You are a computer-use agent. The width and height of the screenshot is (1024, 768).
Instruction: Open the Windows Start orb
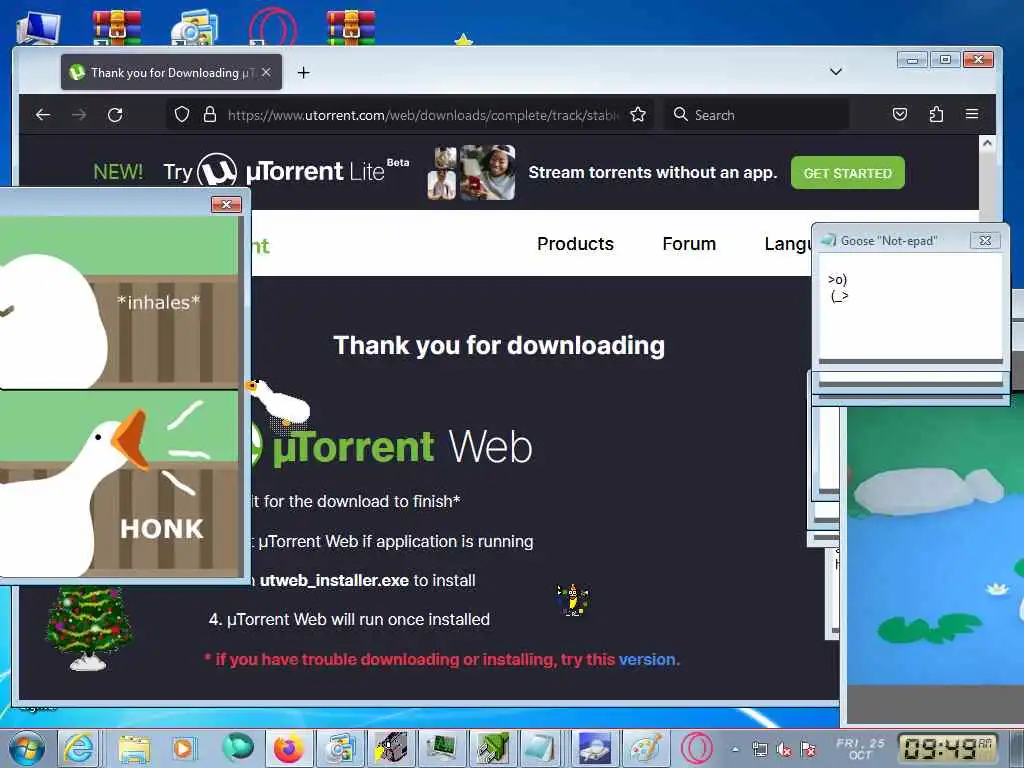27,748
